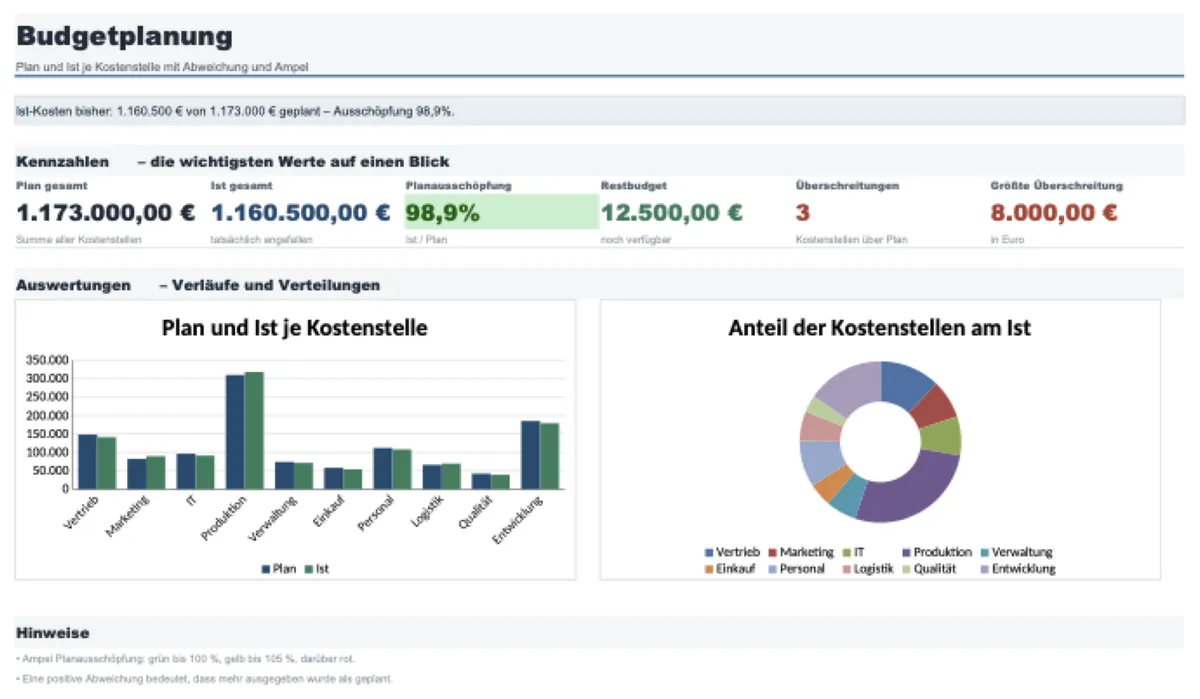Select title 'Anteil der Kostenstellen am Ist'
The width and height of the screenshot is (1200, 699).
[880, 327]
